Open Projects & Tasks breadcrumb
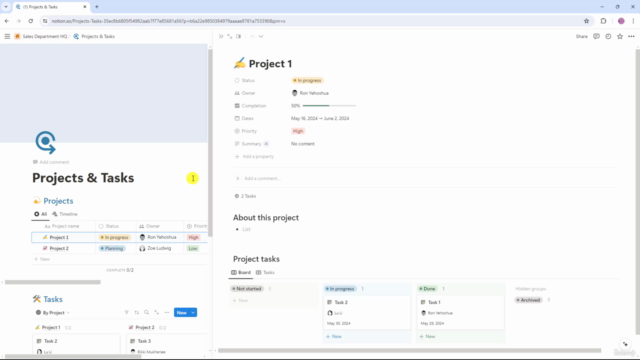This screenshot has width=640, height=360. click(94, 36)
